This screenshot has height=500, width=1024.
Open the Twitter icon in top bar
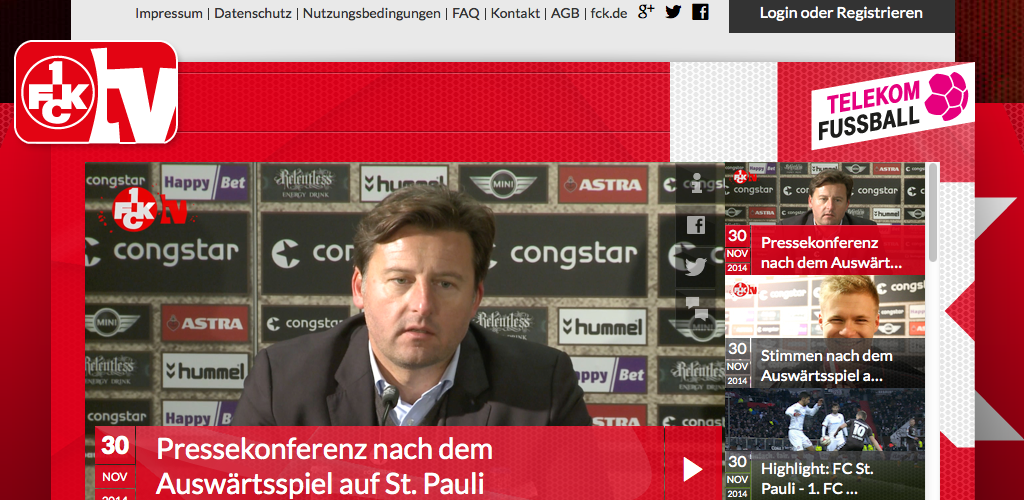click(673, 12)
